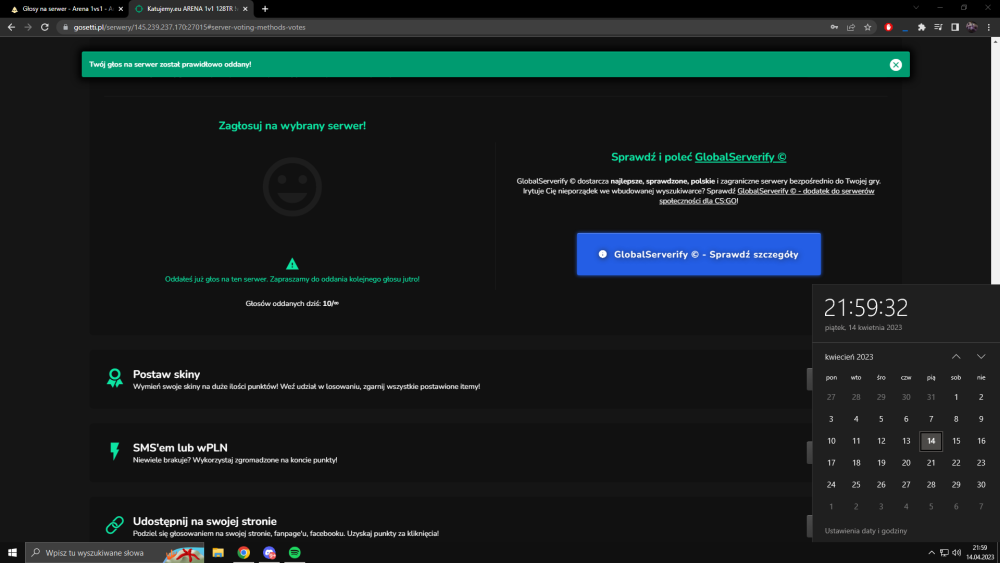This screenshot has height=563, width=1000.
Task: Click the volume speaker icon in tray
Action: click(956, 553)
